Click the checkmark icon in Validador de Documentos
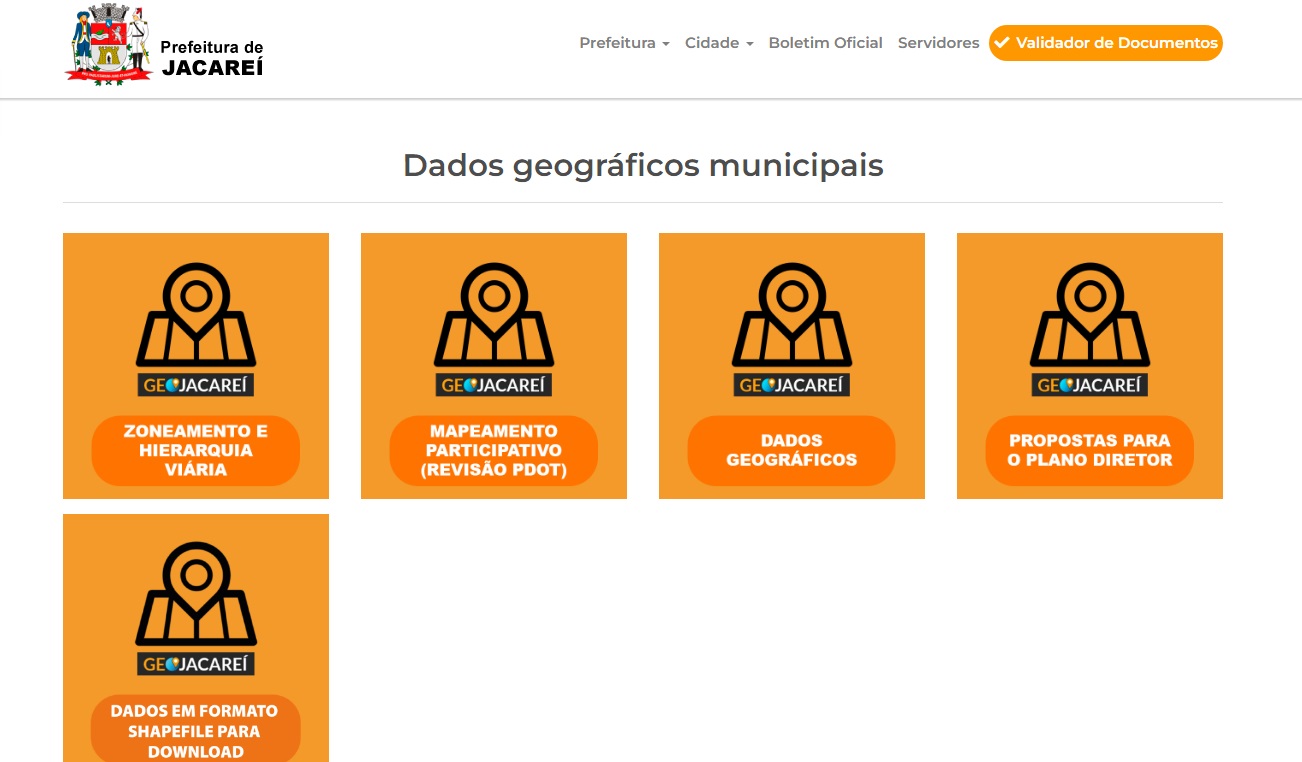 [1001, 43]
